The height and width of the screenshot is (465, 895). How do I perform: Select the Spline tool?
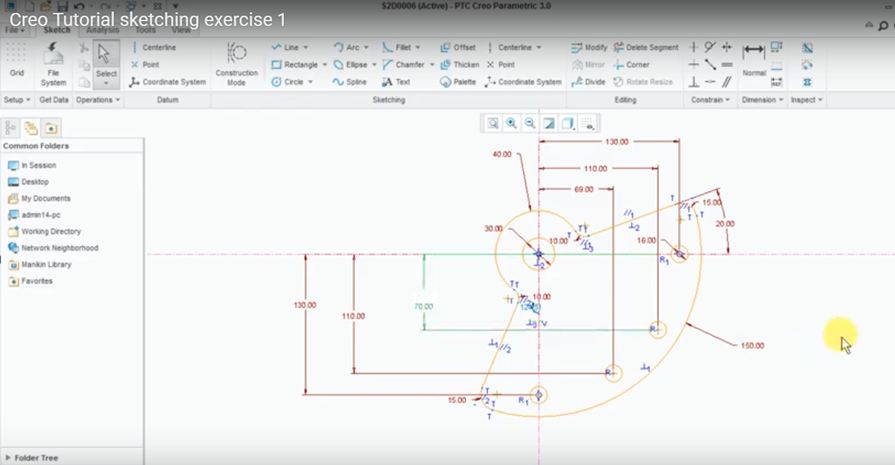tap(349, 82)
